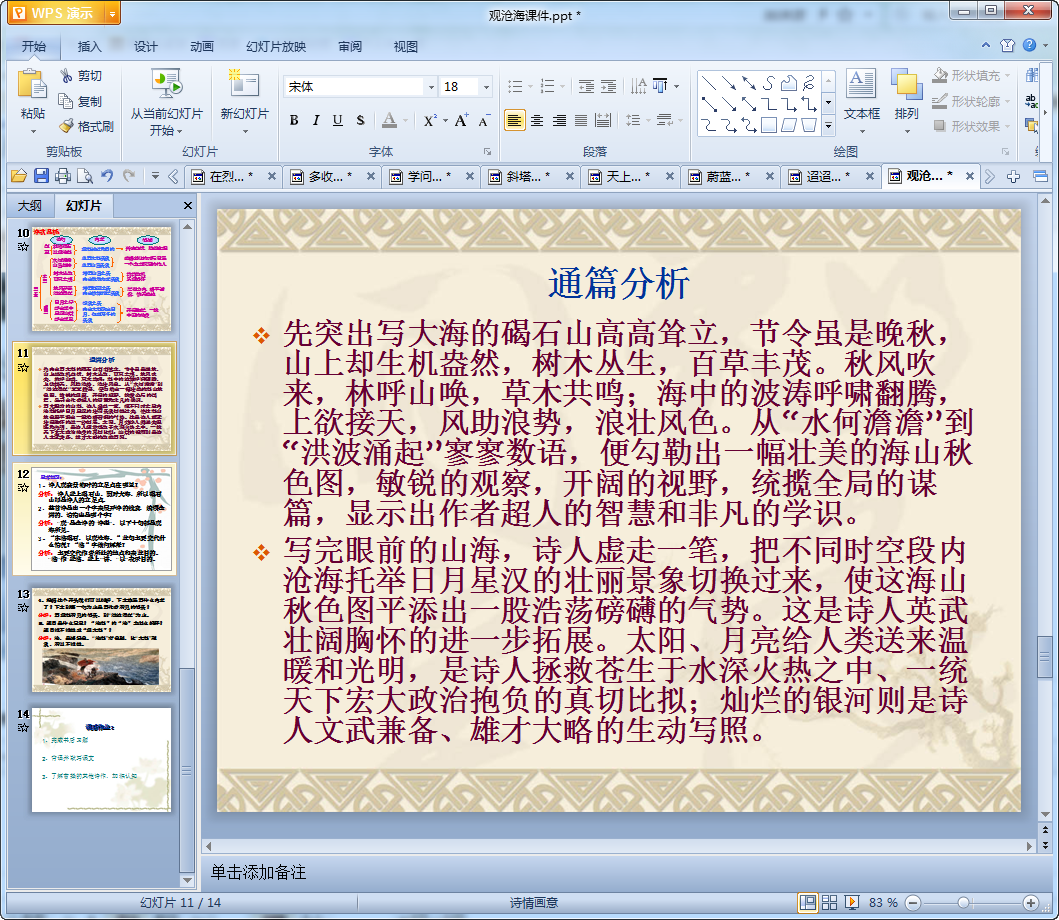Viewport: 1059px width, 920px height.
Task: Open file with folder icon in quick toolbar
Action: click(19, 177)
